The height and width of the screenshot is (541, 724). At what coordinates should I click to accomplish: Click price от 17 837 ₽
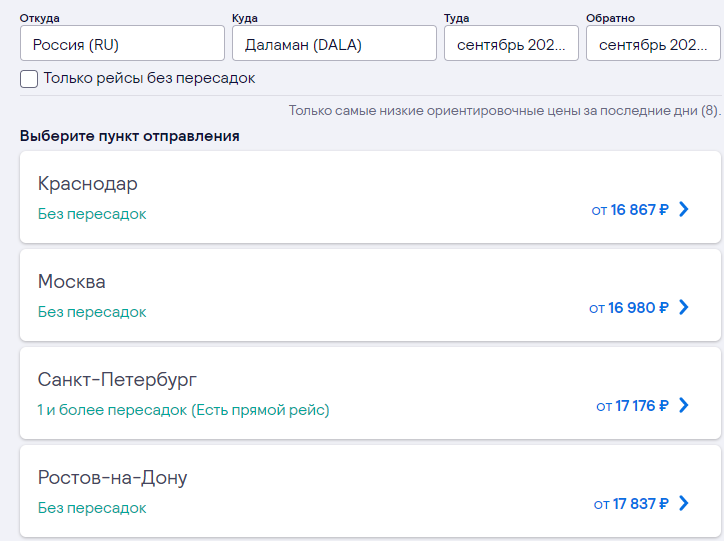click(x=631, y=504)
